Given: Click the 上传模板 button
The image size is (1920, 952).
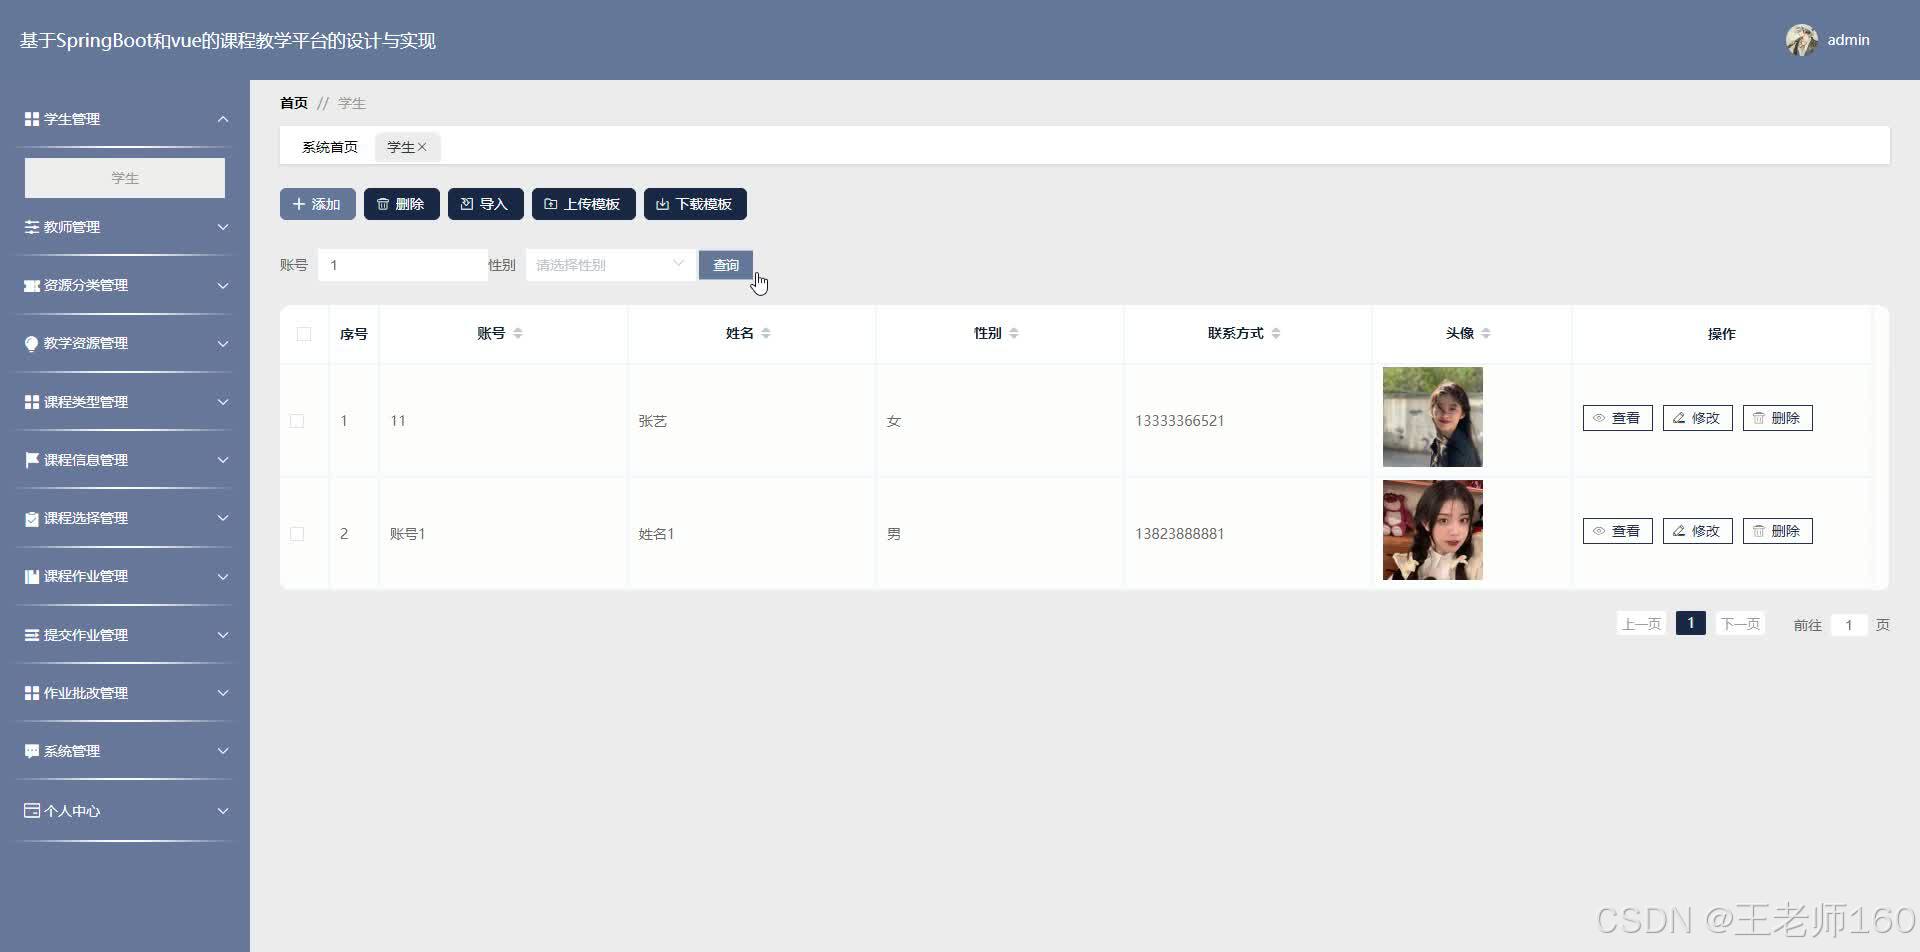Looking at the screenshot, I should [584, 204].
